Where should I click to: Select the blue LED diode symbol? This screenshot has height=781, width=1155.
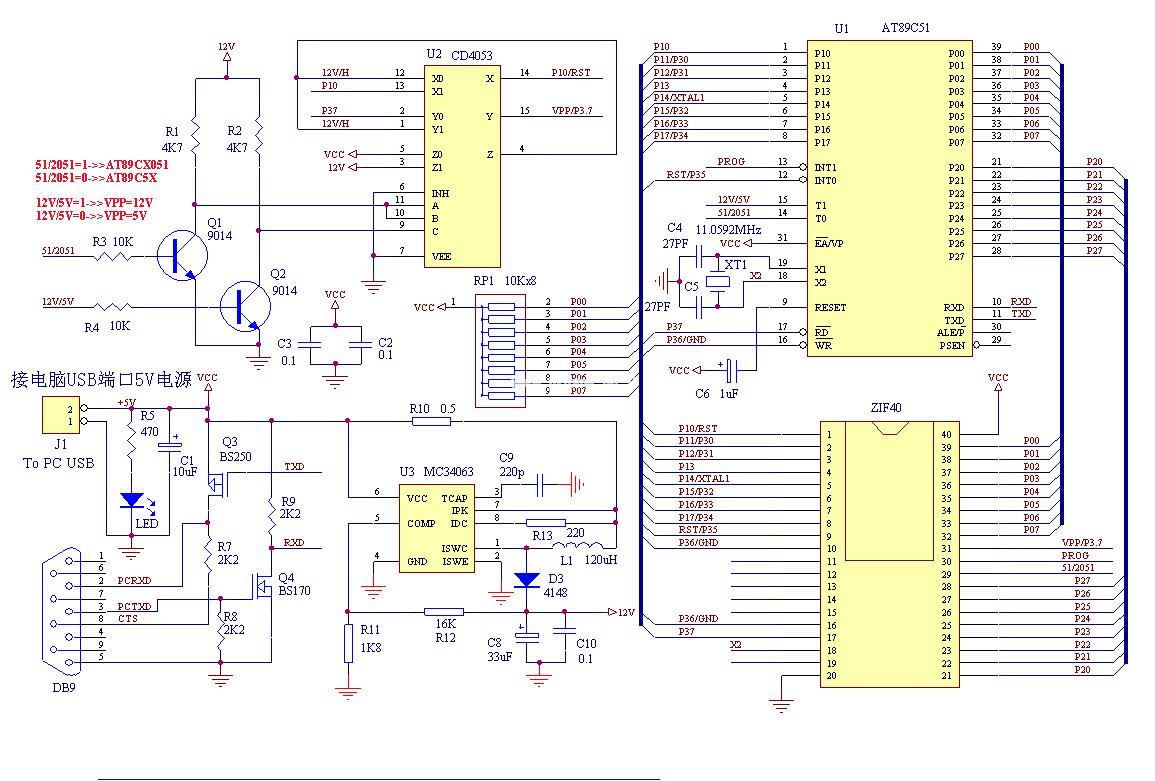(130, 499)
